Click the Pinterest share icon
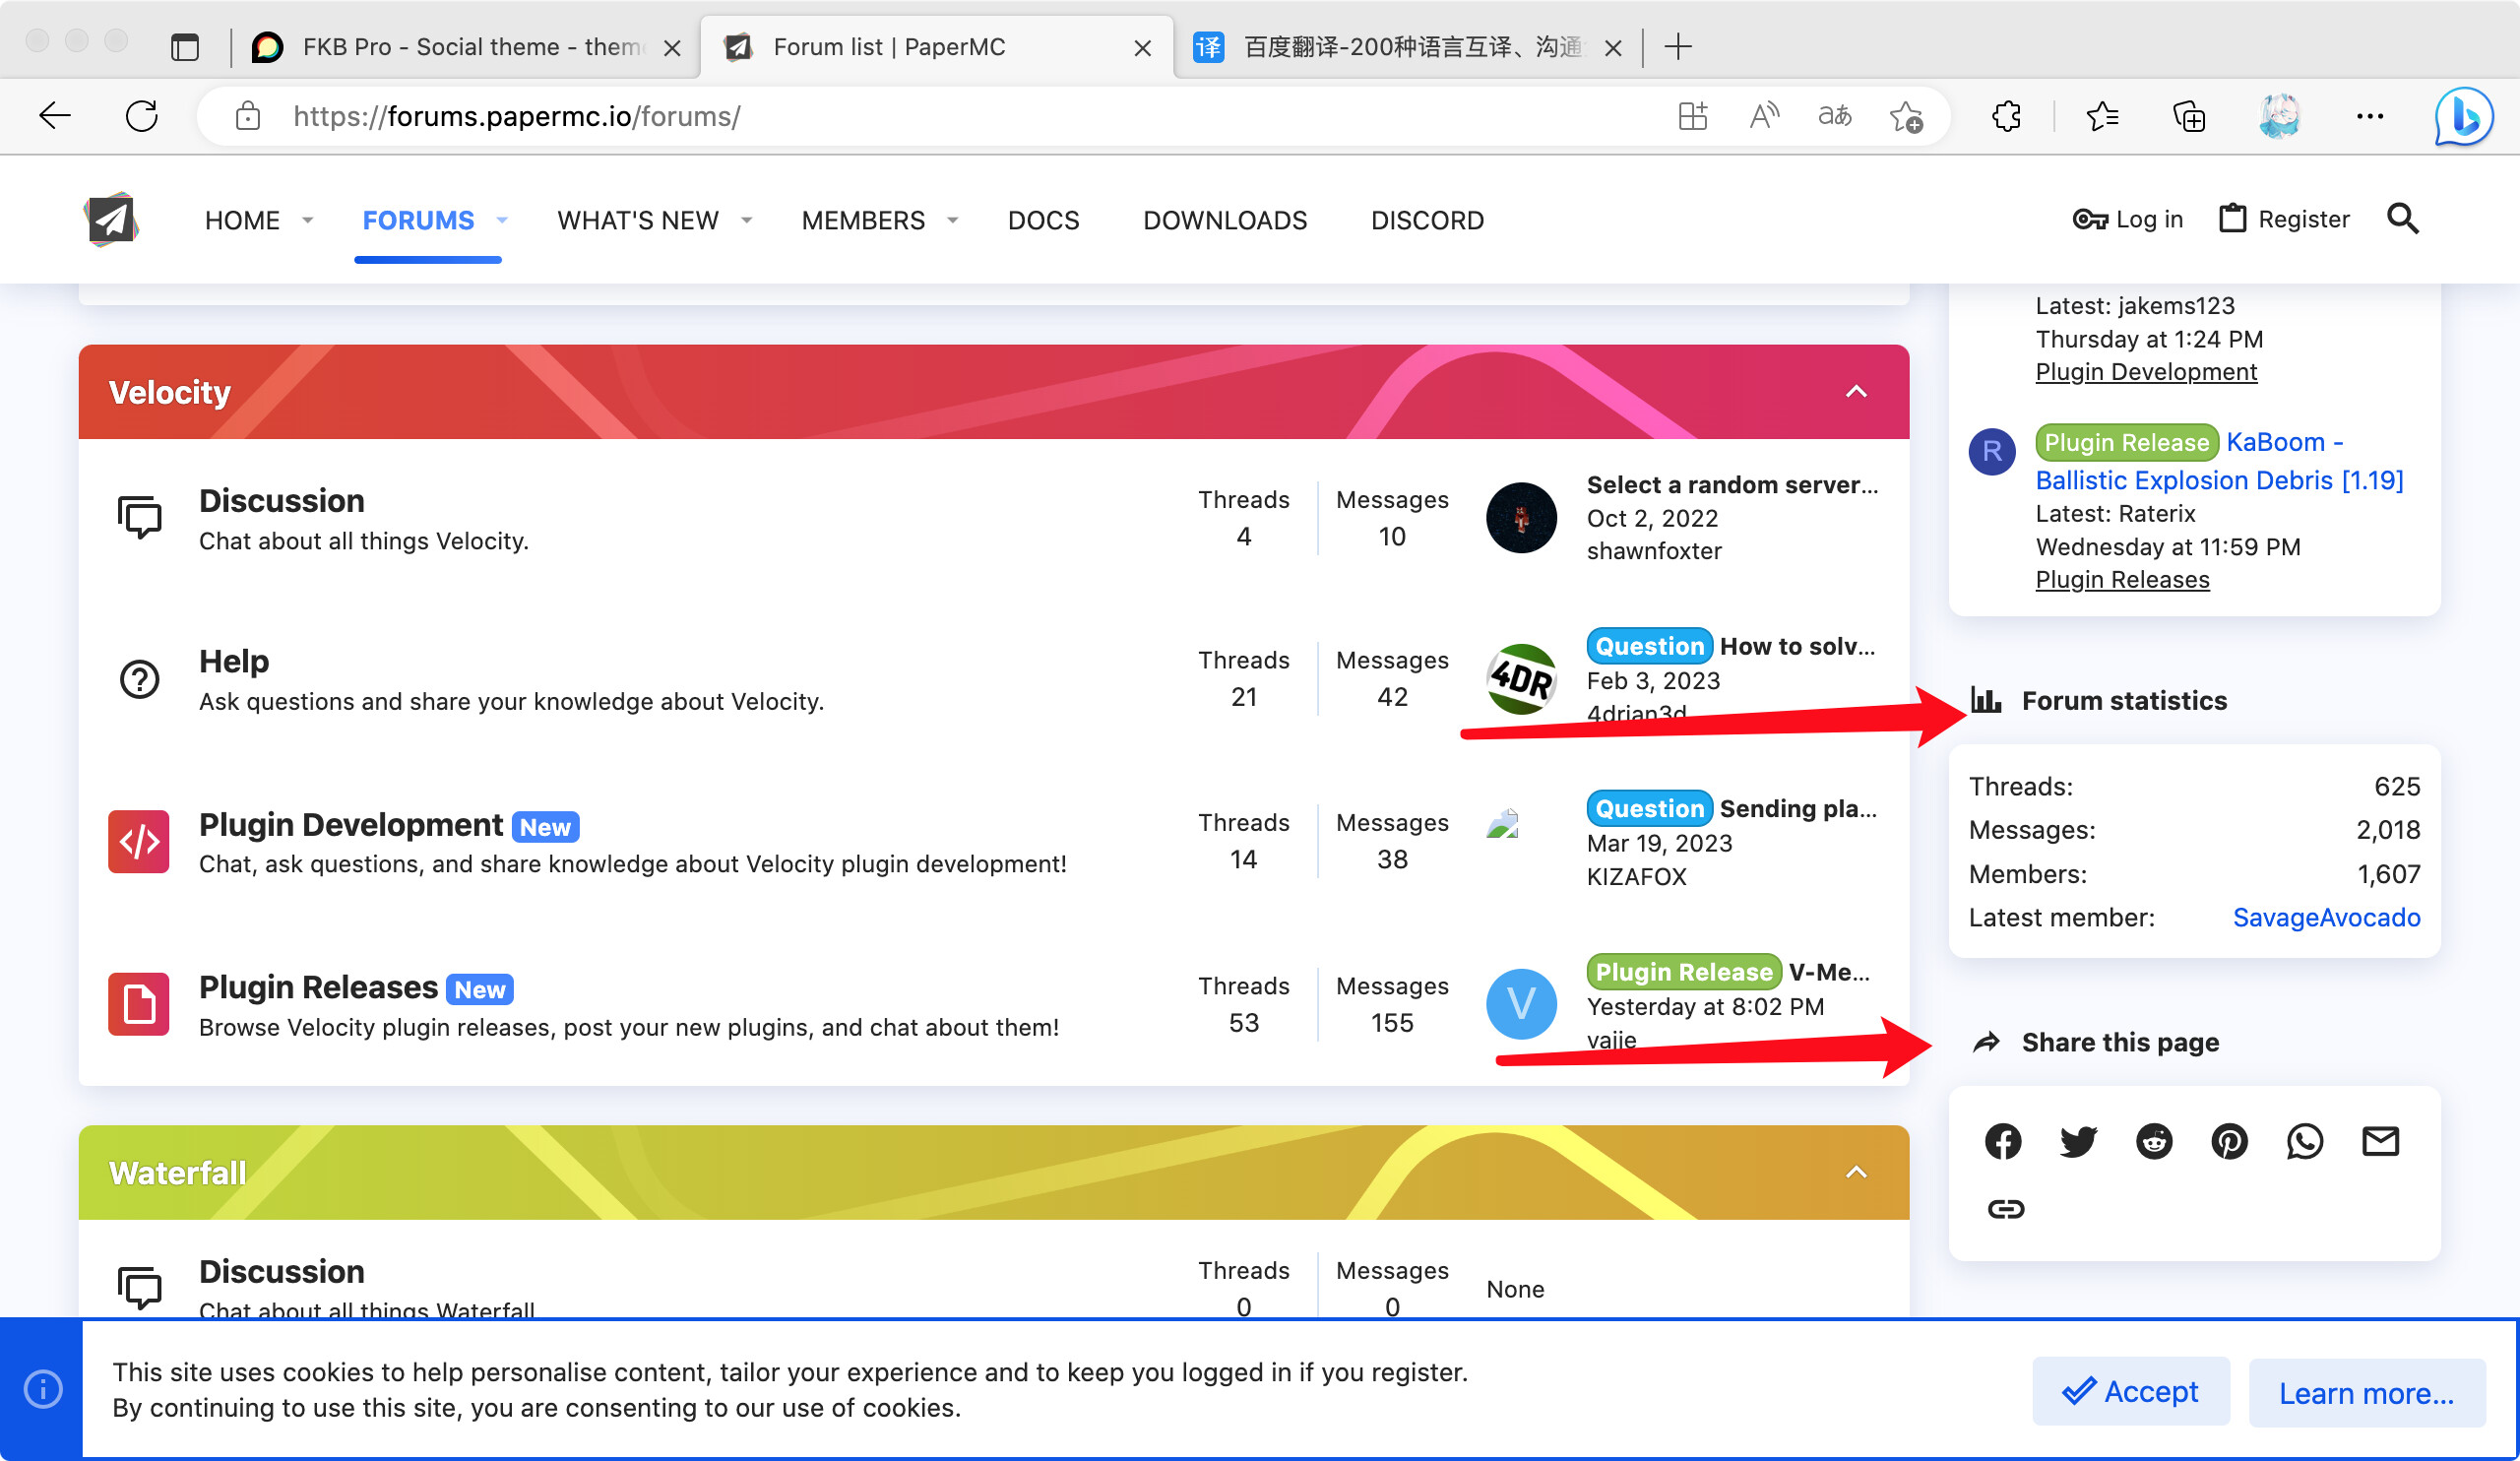 [2229, 1141]
